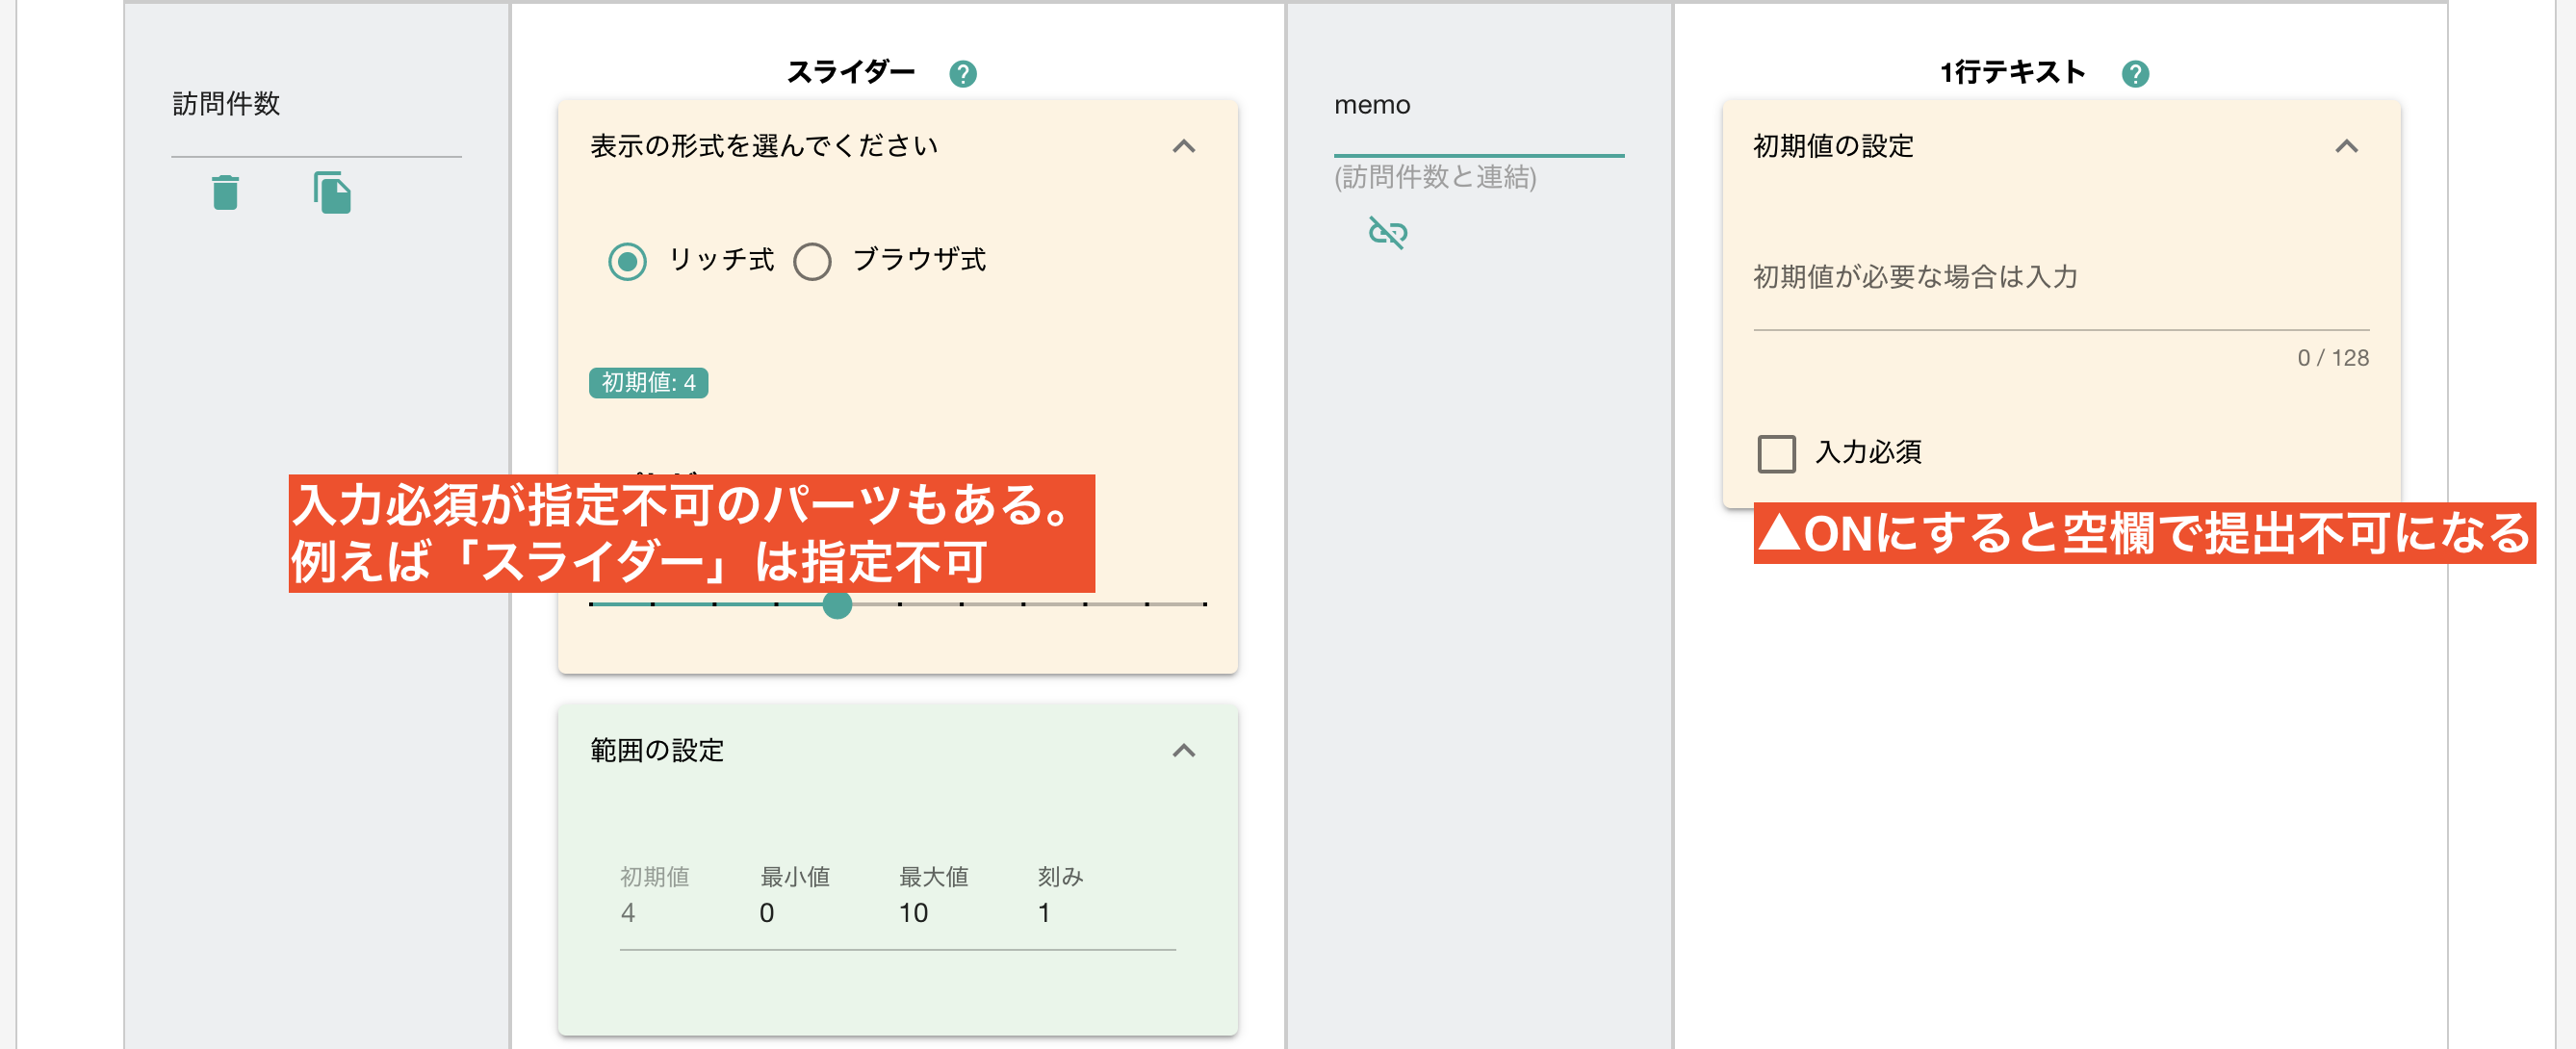The image size is (2576, 1049).
Task: Click the memo label field
Action: [x=1478, y=105]
